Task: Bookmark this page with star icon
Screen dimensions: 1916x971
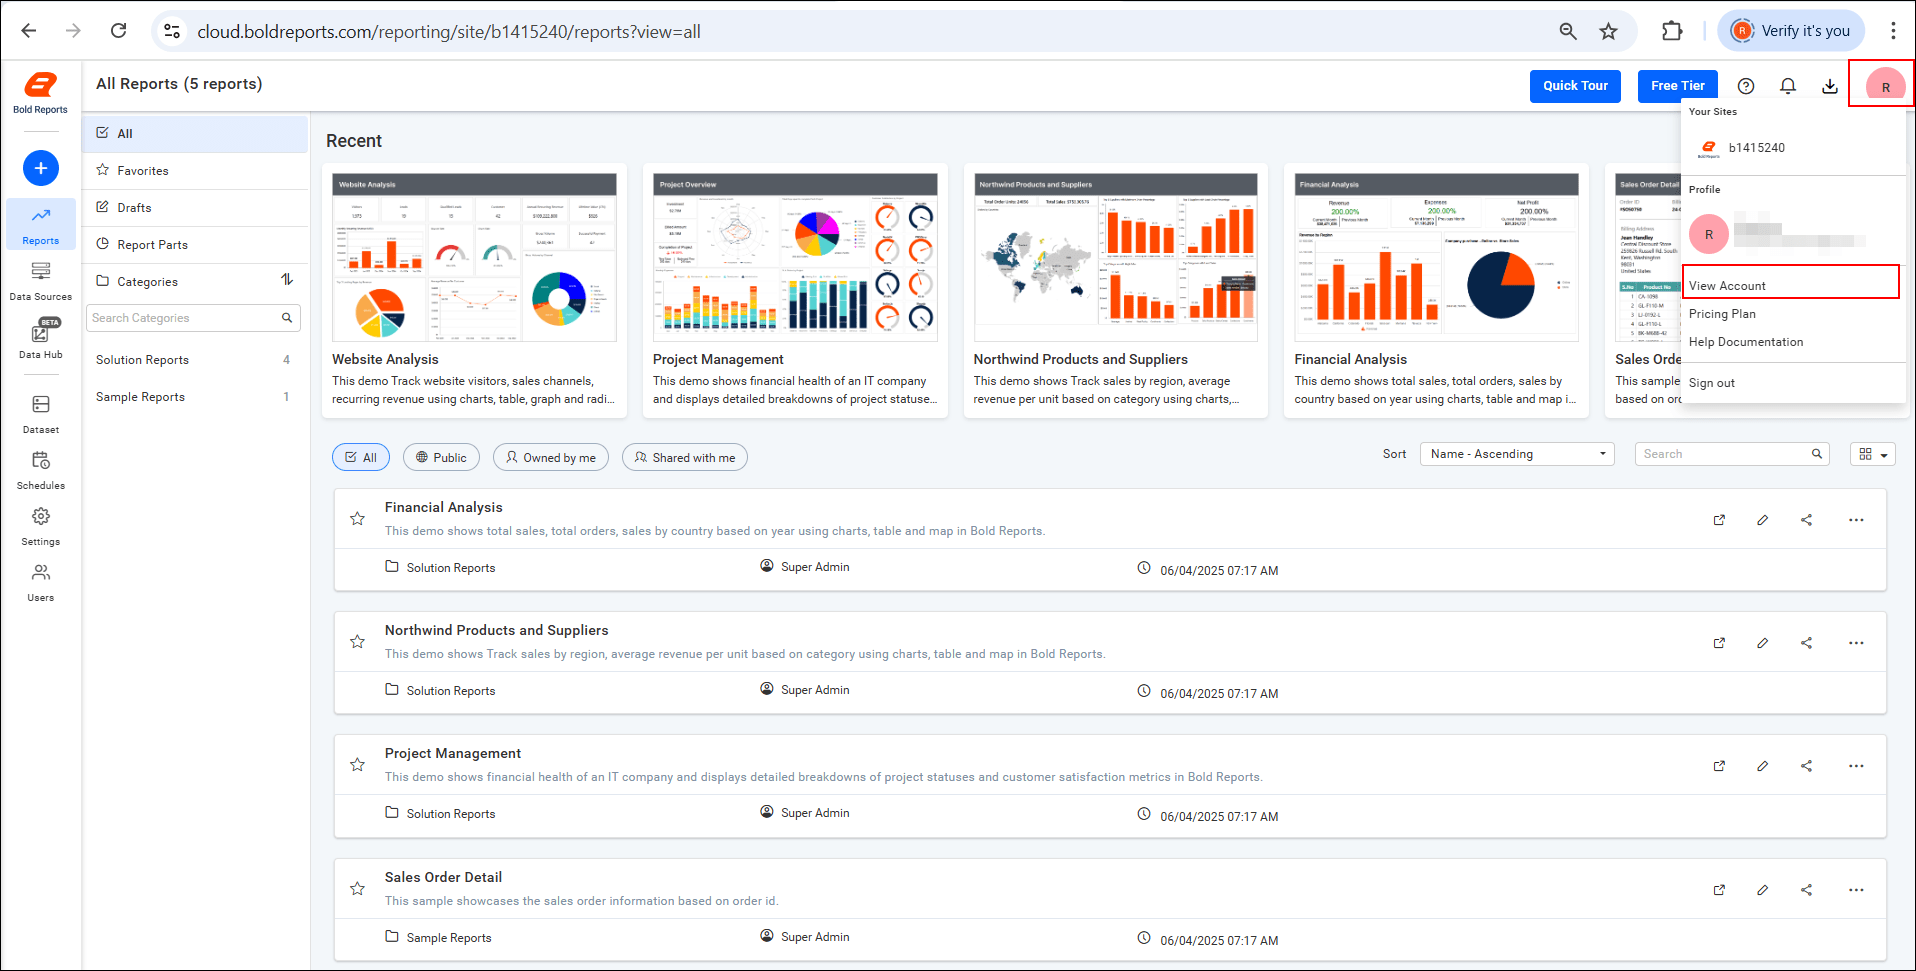Action: pyautogui.click(x=1608, y=31)
